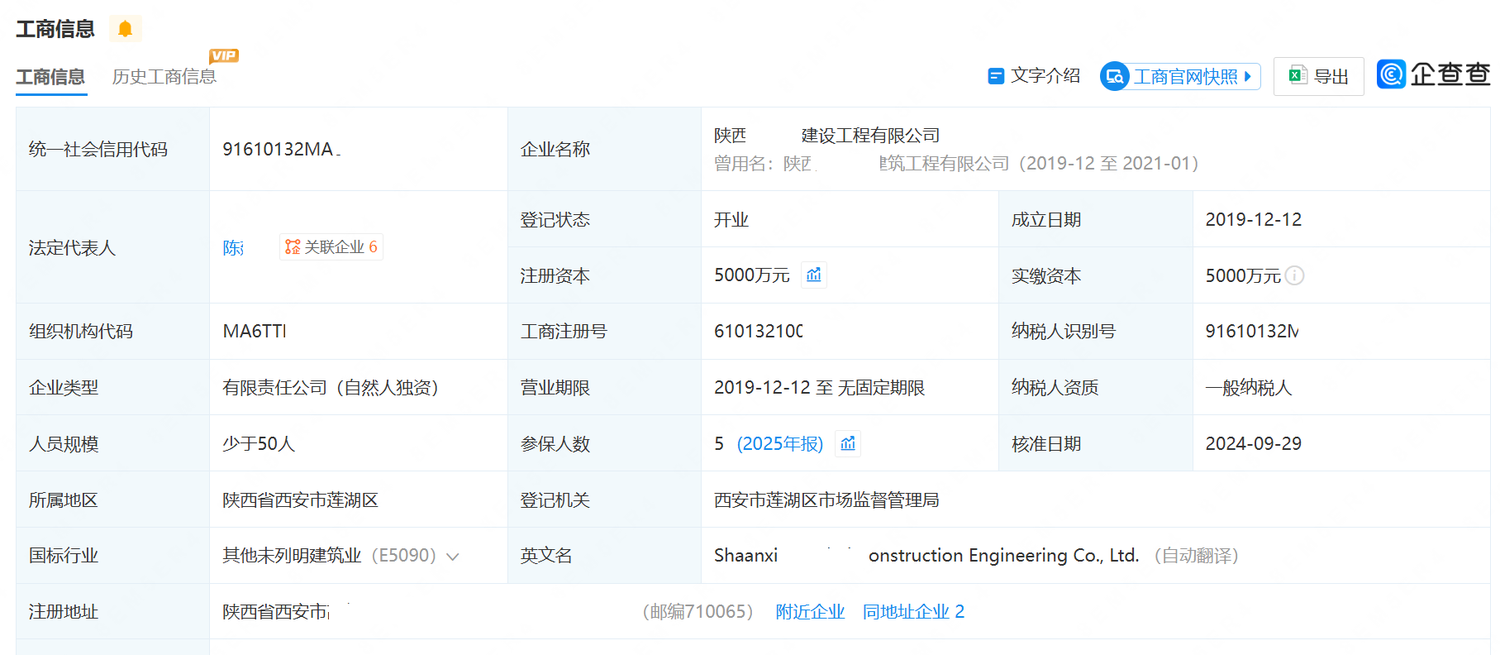The image size is (1500, 655).
Task: Click 组织机构代码 value MA6TT
Action: click(254, 332)
